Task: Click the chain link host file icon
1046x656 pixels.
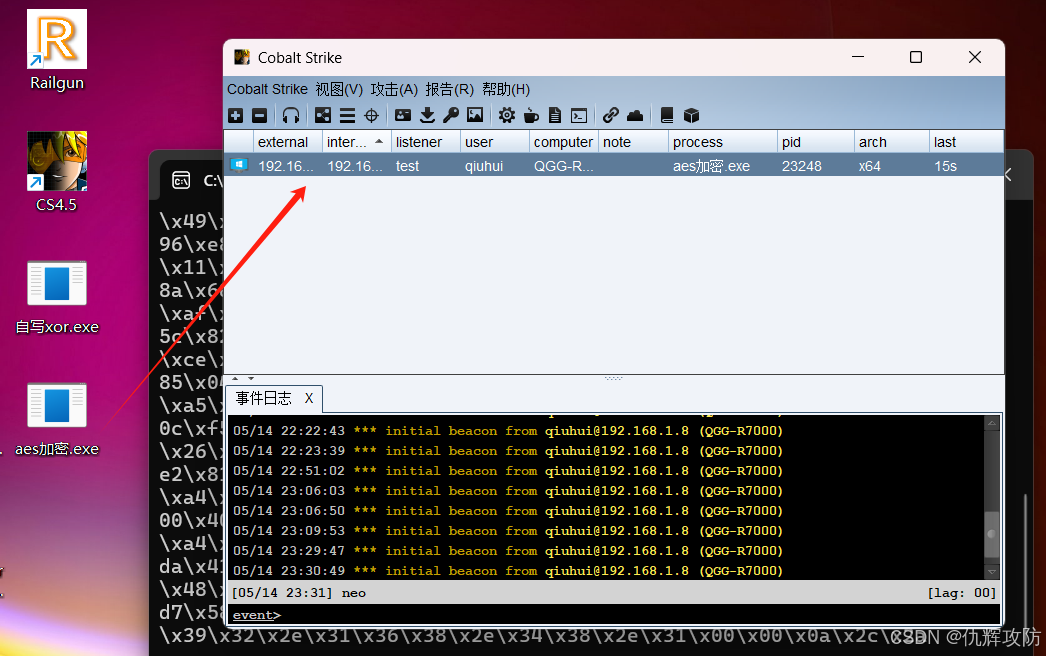Action: point(610,115)
